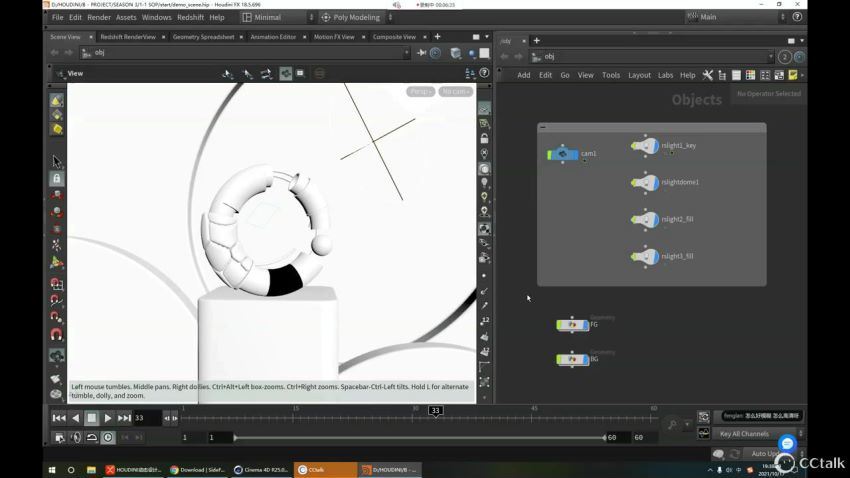Add a new tab in network pane
Image resolution: width=850 pixels, height=478 pixels.
537,41
